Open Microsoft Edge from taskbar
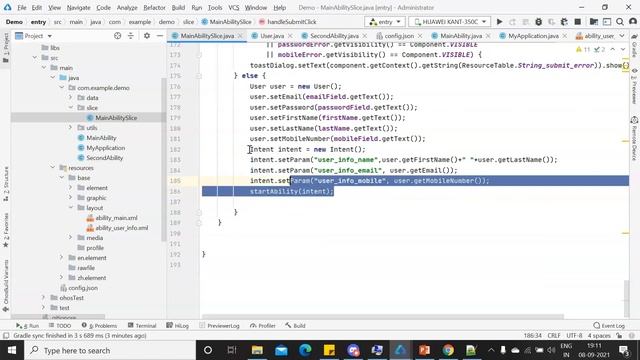 305,350
